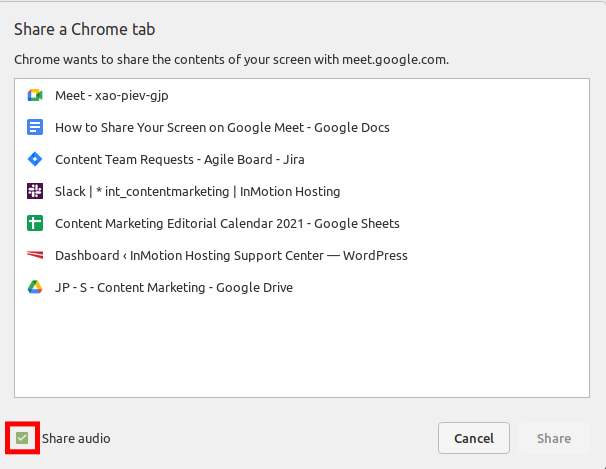Click the Google Sheets icon
606x469 pixels.
click(35, 224)
